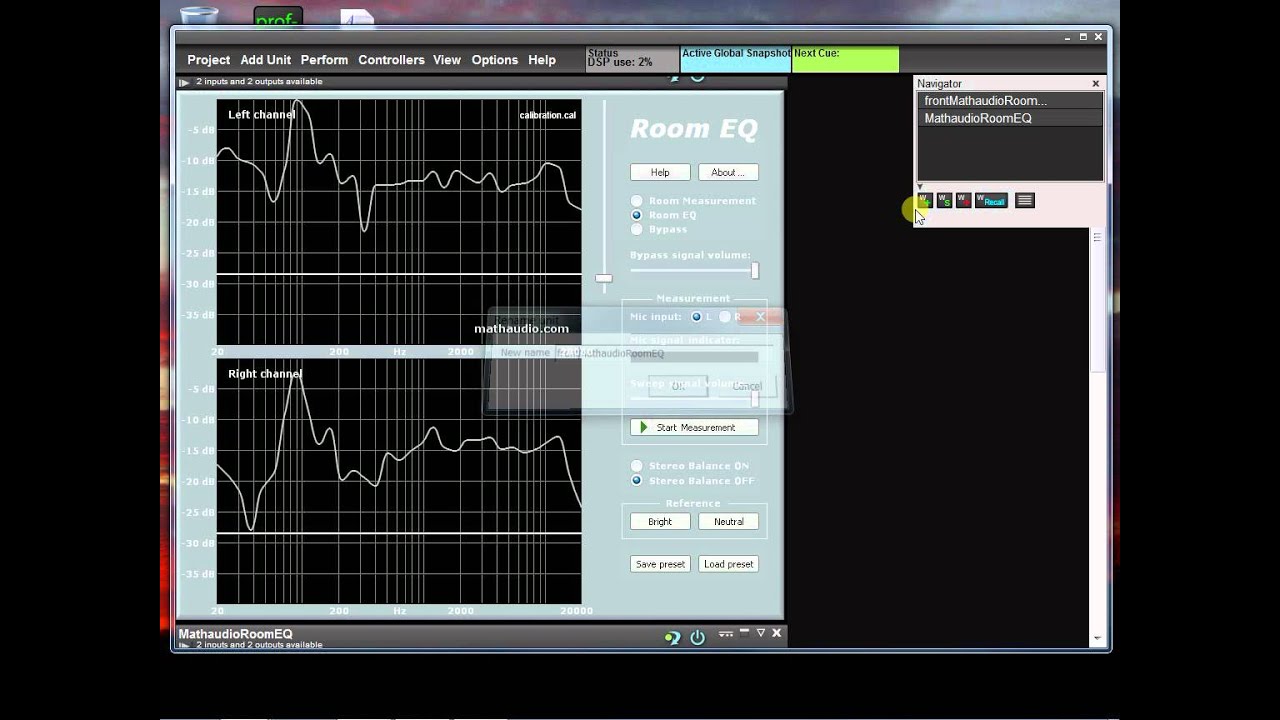Click the routing icon in bottom unit bar
This screenshot has height=720, width=1280.
point(726,633)
